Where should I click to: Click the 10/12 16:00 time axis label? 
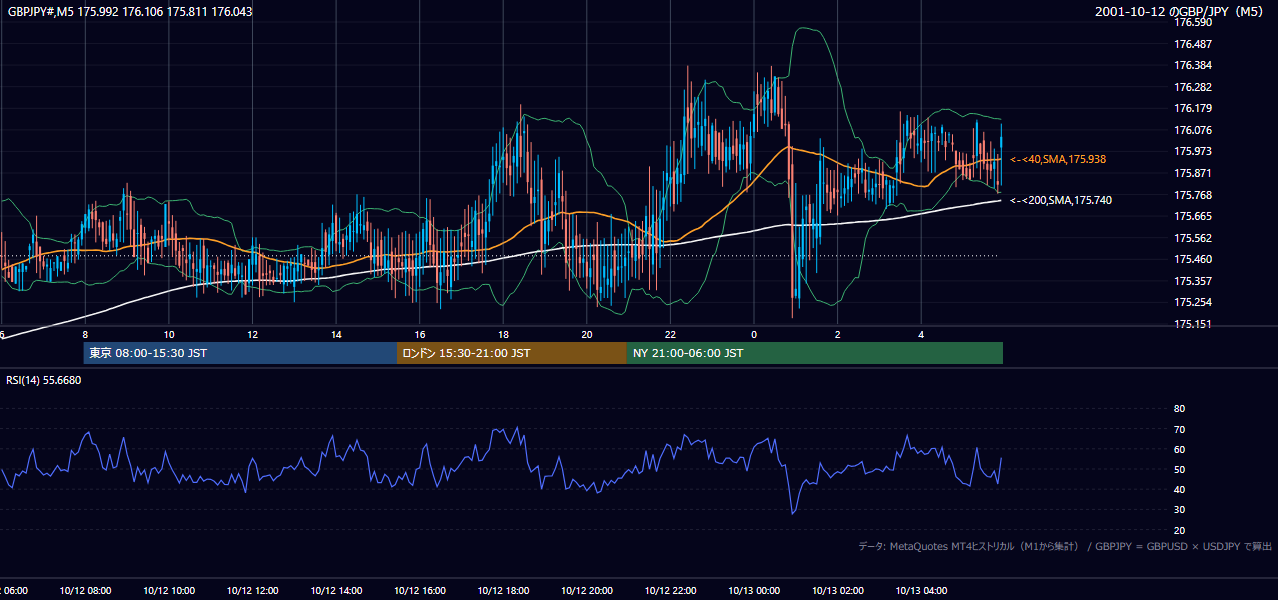(419, 591)
